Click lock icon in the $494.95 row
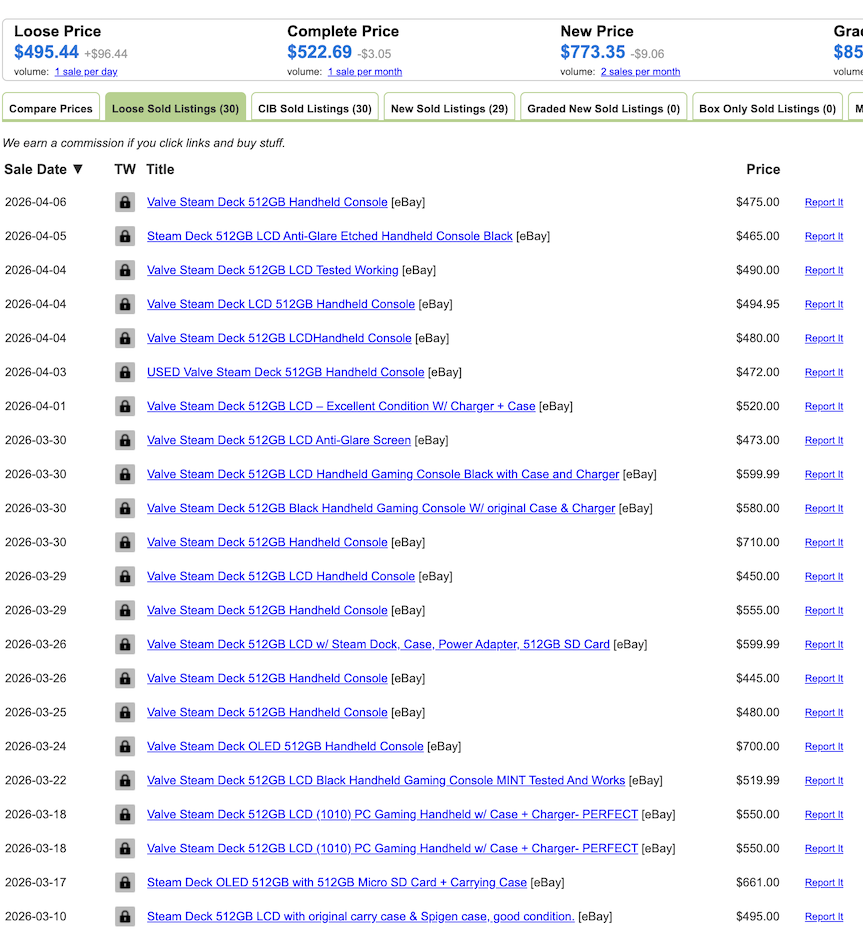The image size is (863, 934). 124,304
